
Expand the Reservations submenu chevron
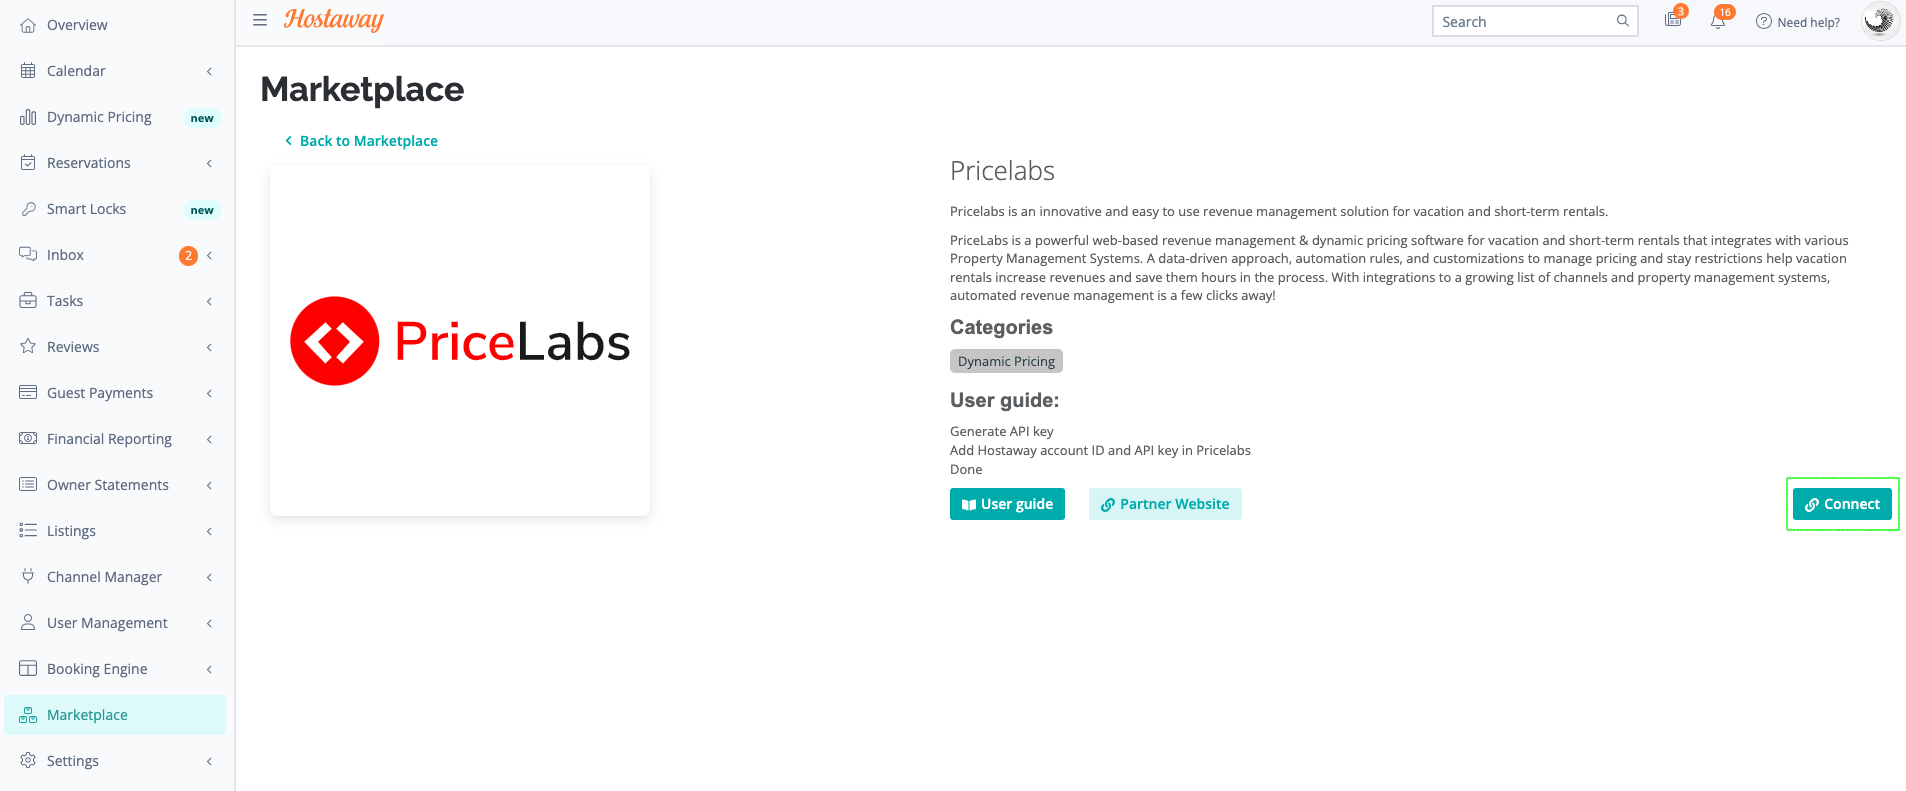pyautogui.click(x=209, y=163)
